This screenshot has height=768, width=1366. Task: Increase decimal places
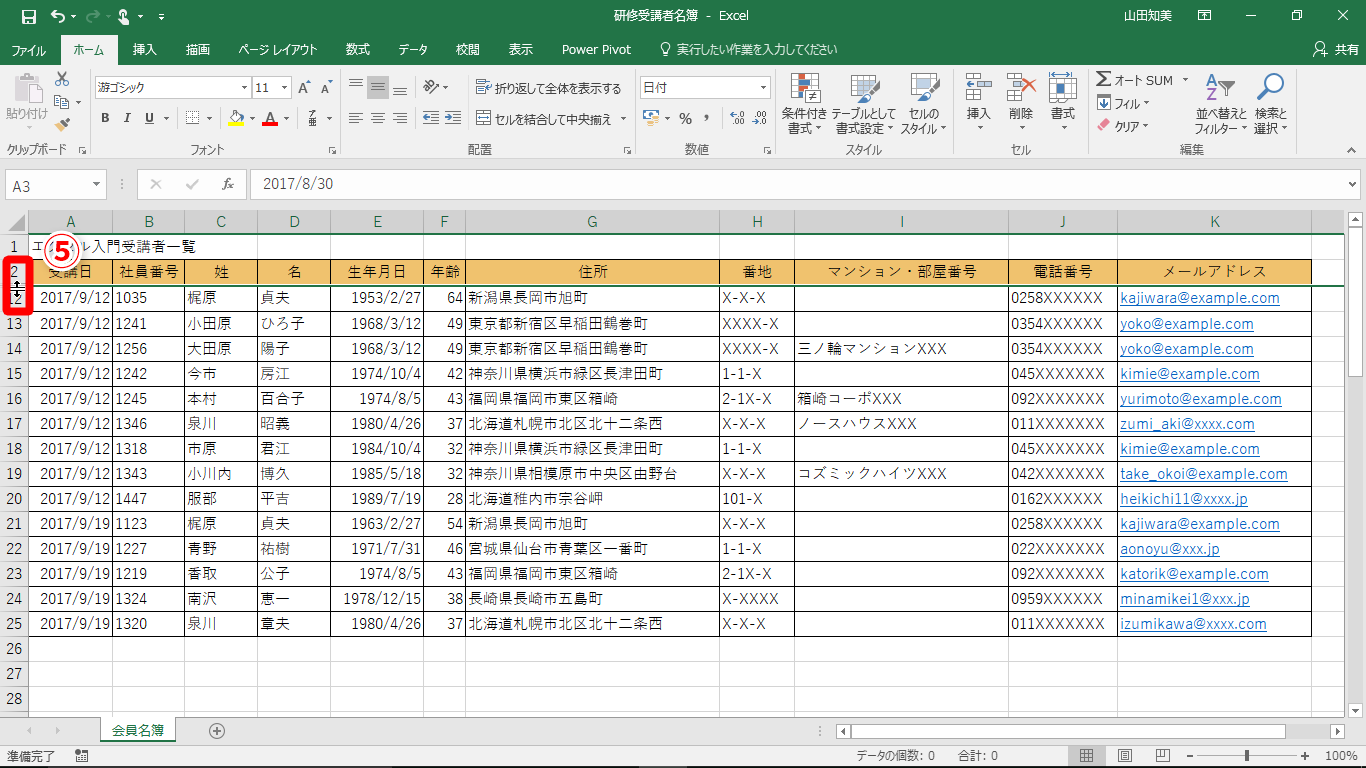tap(737, 118)
